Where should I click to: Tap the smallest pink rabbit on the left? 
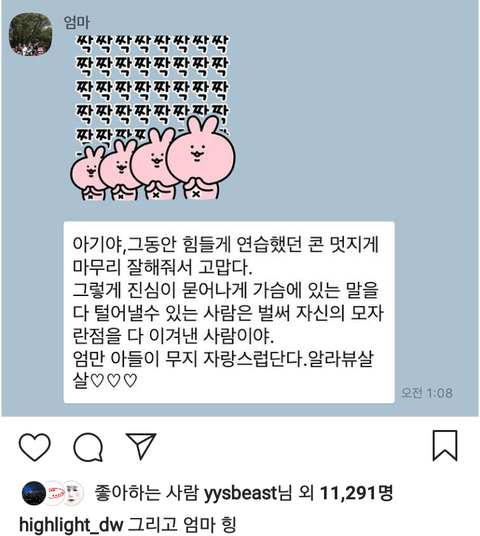pyautogui.click(x=88, y=173)
